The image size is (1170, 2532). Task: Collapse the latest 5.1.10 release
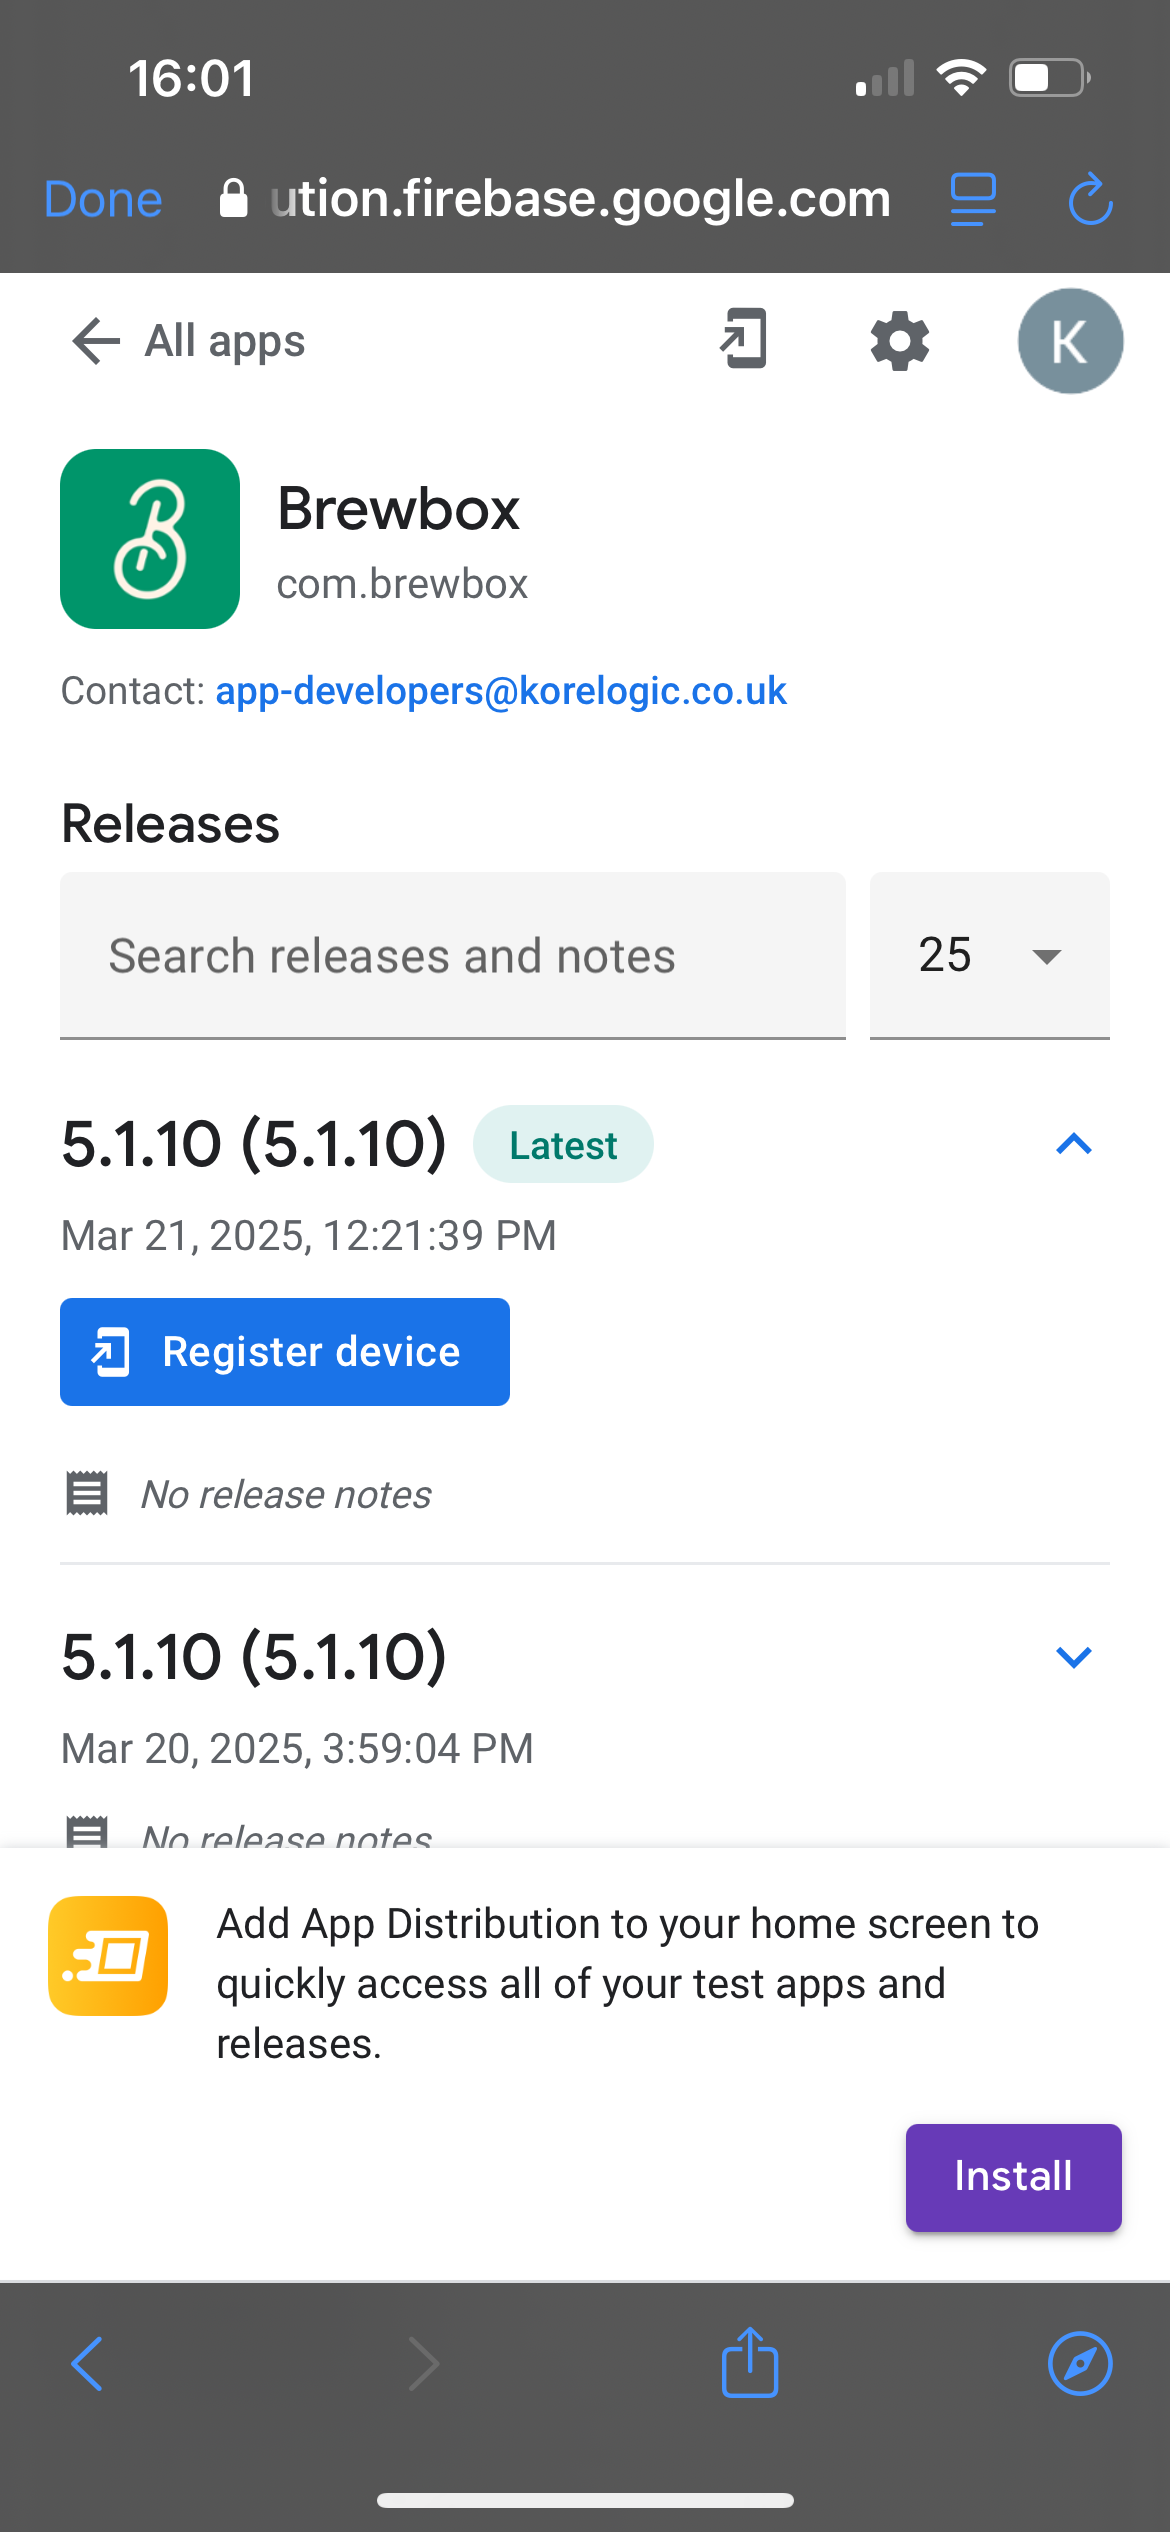pos(1073,1144)
